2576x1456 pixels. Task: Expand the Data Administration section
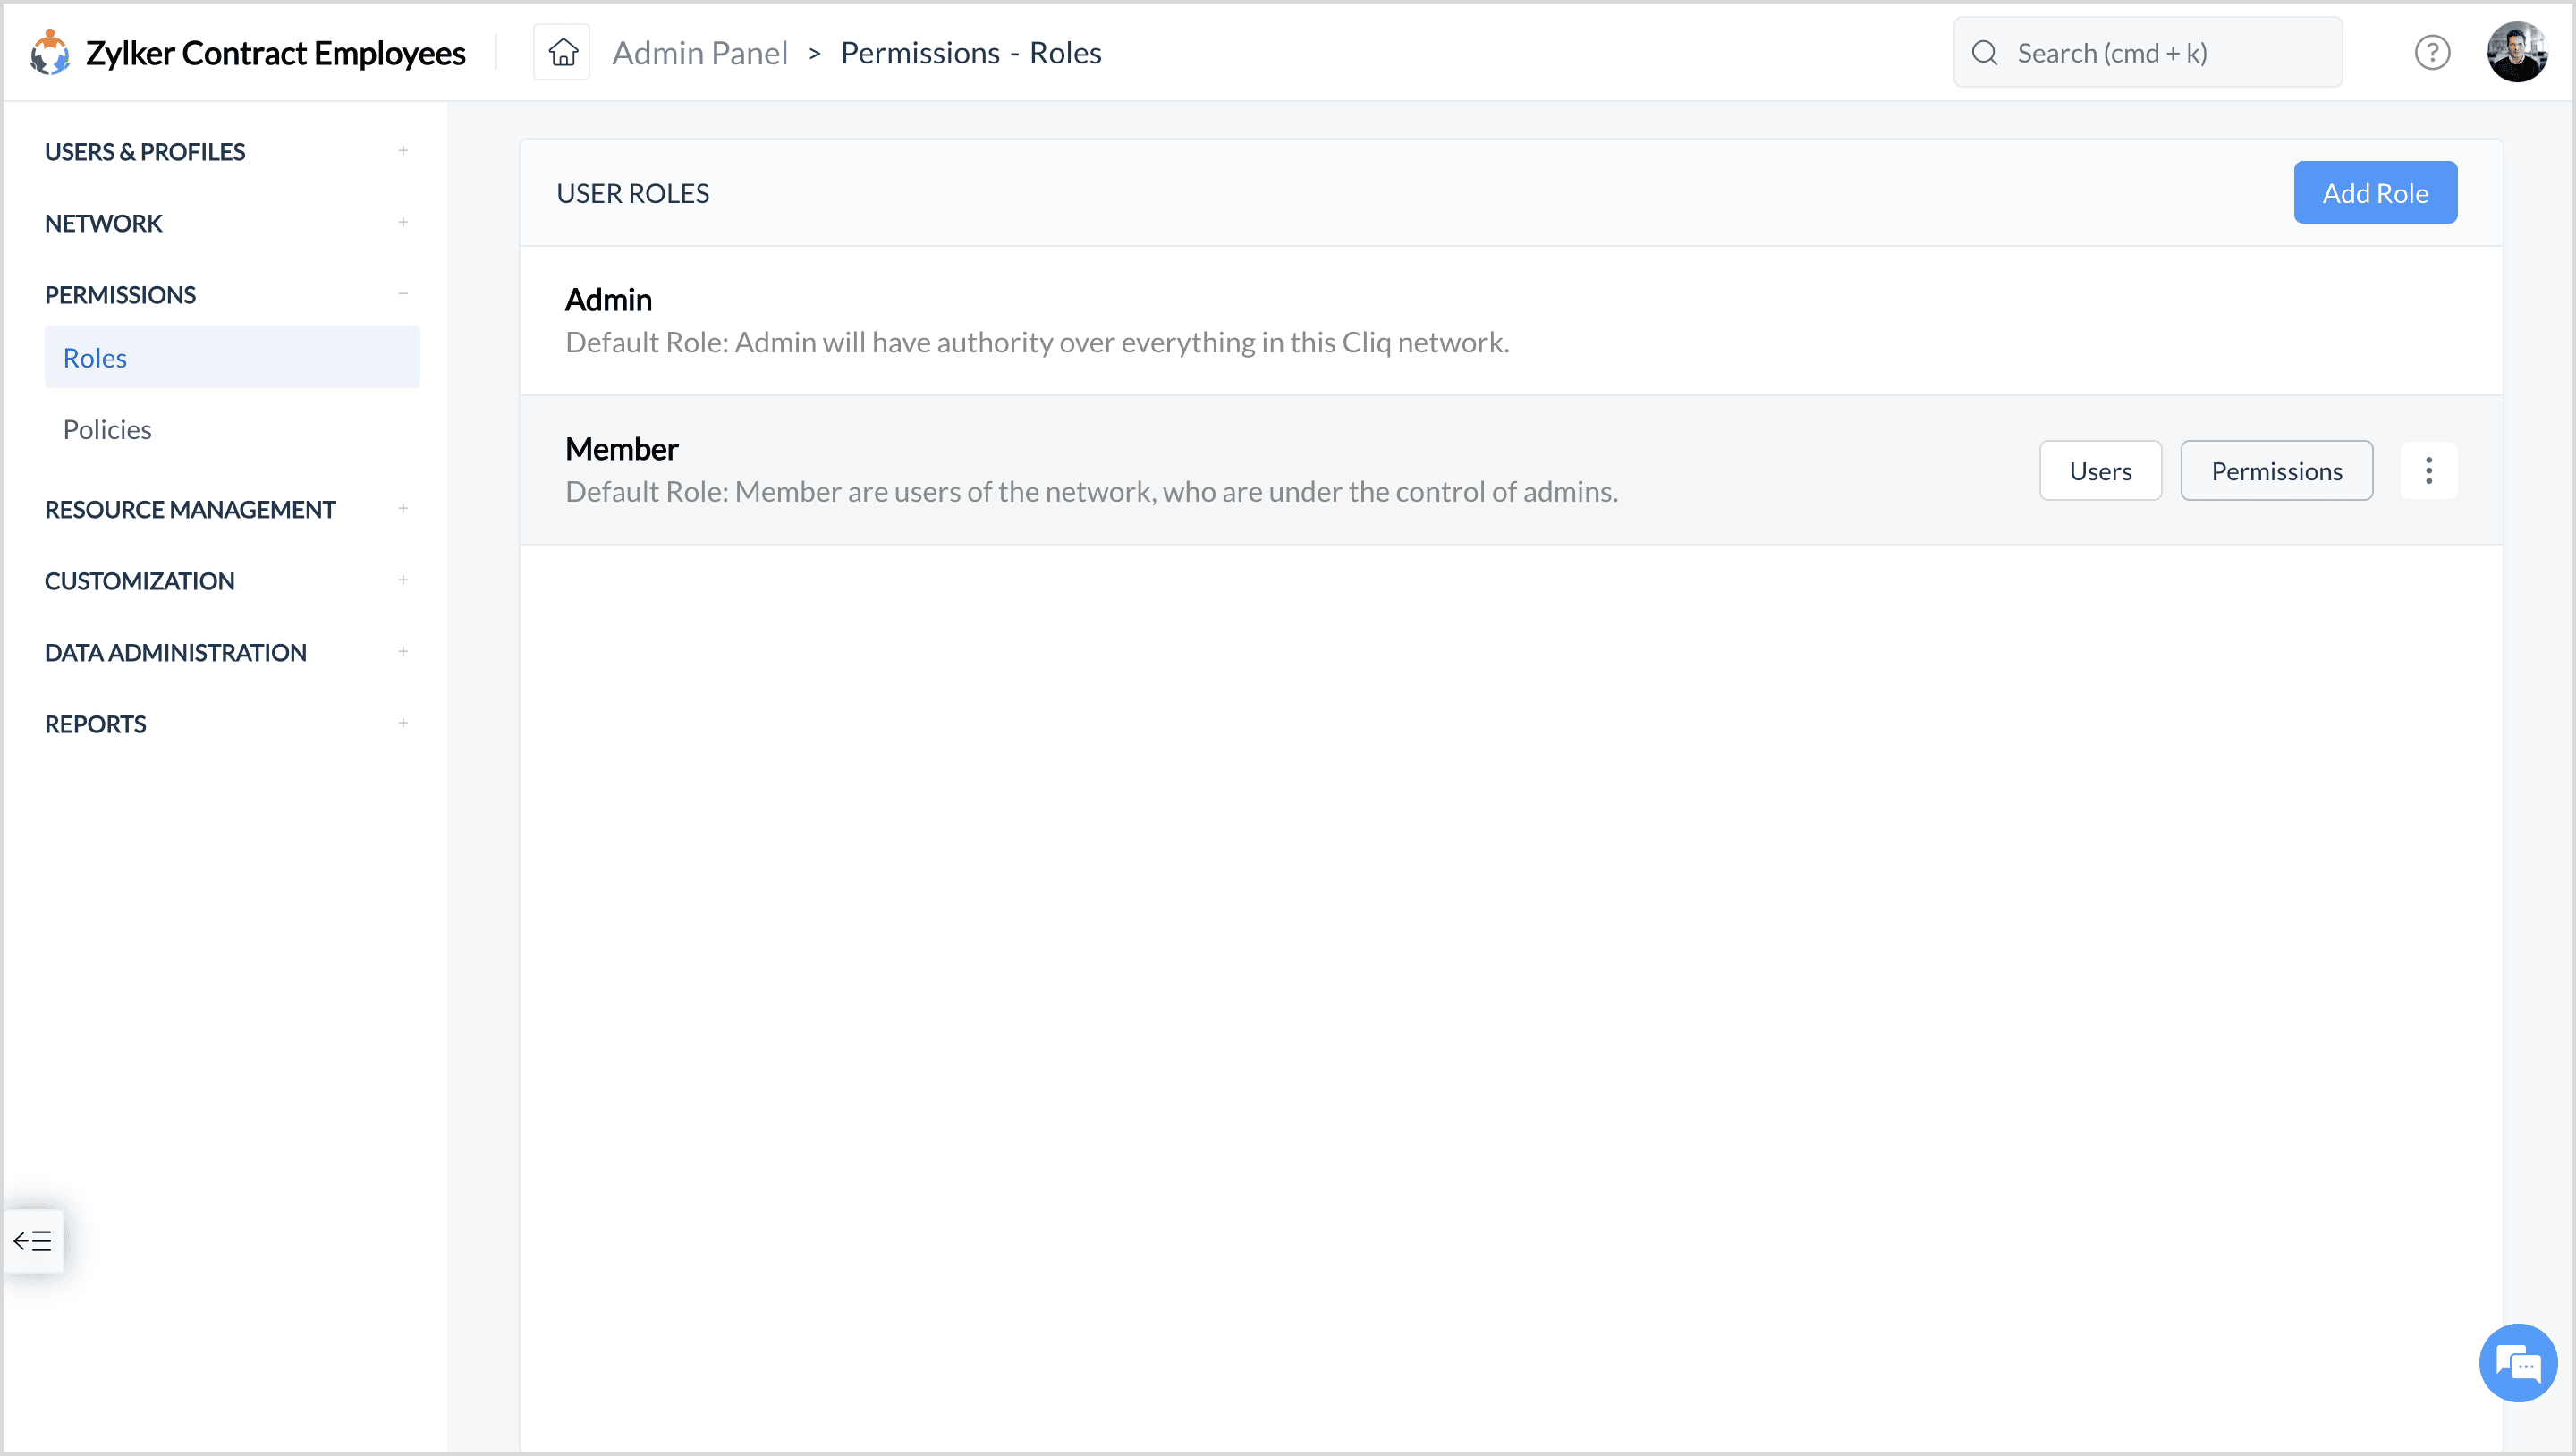[403, 652]
